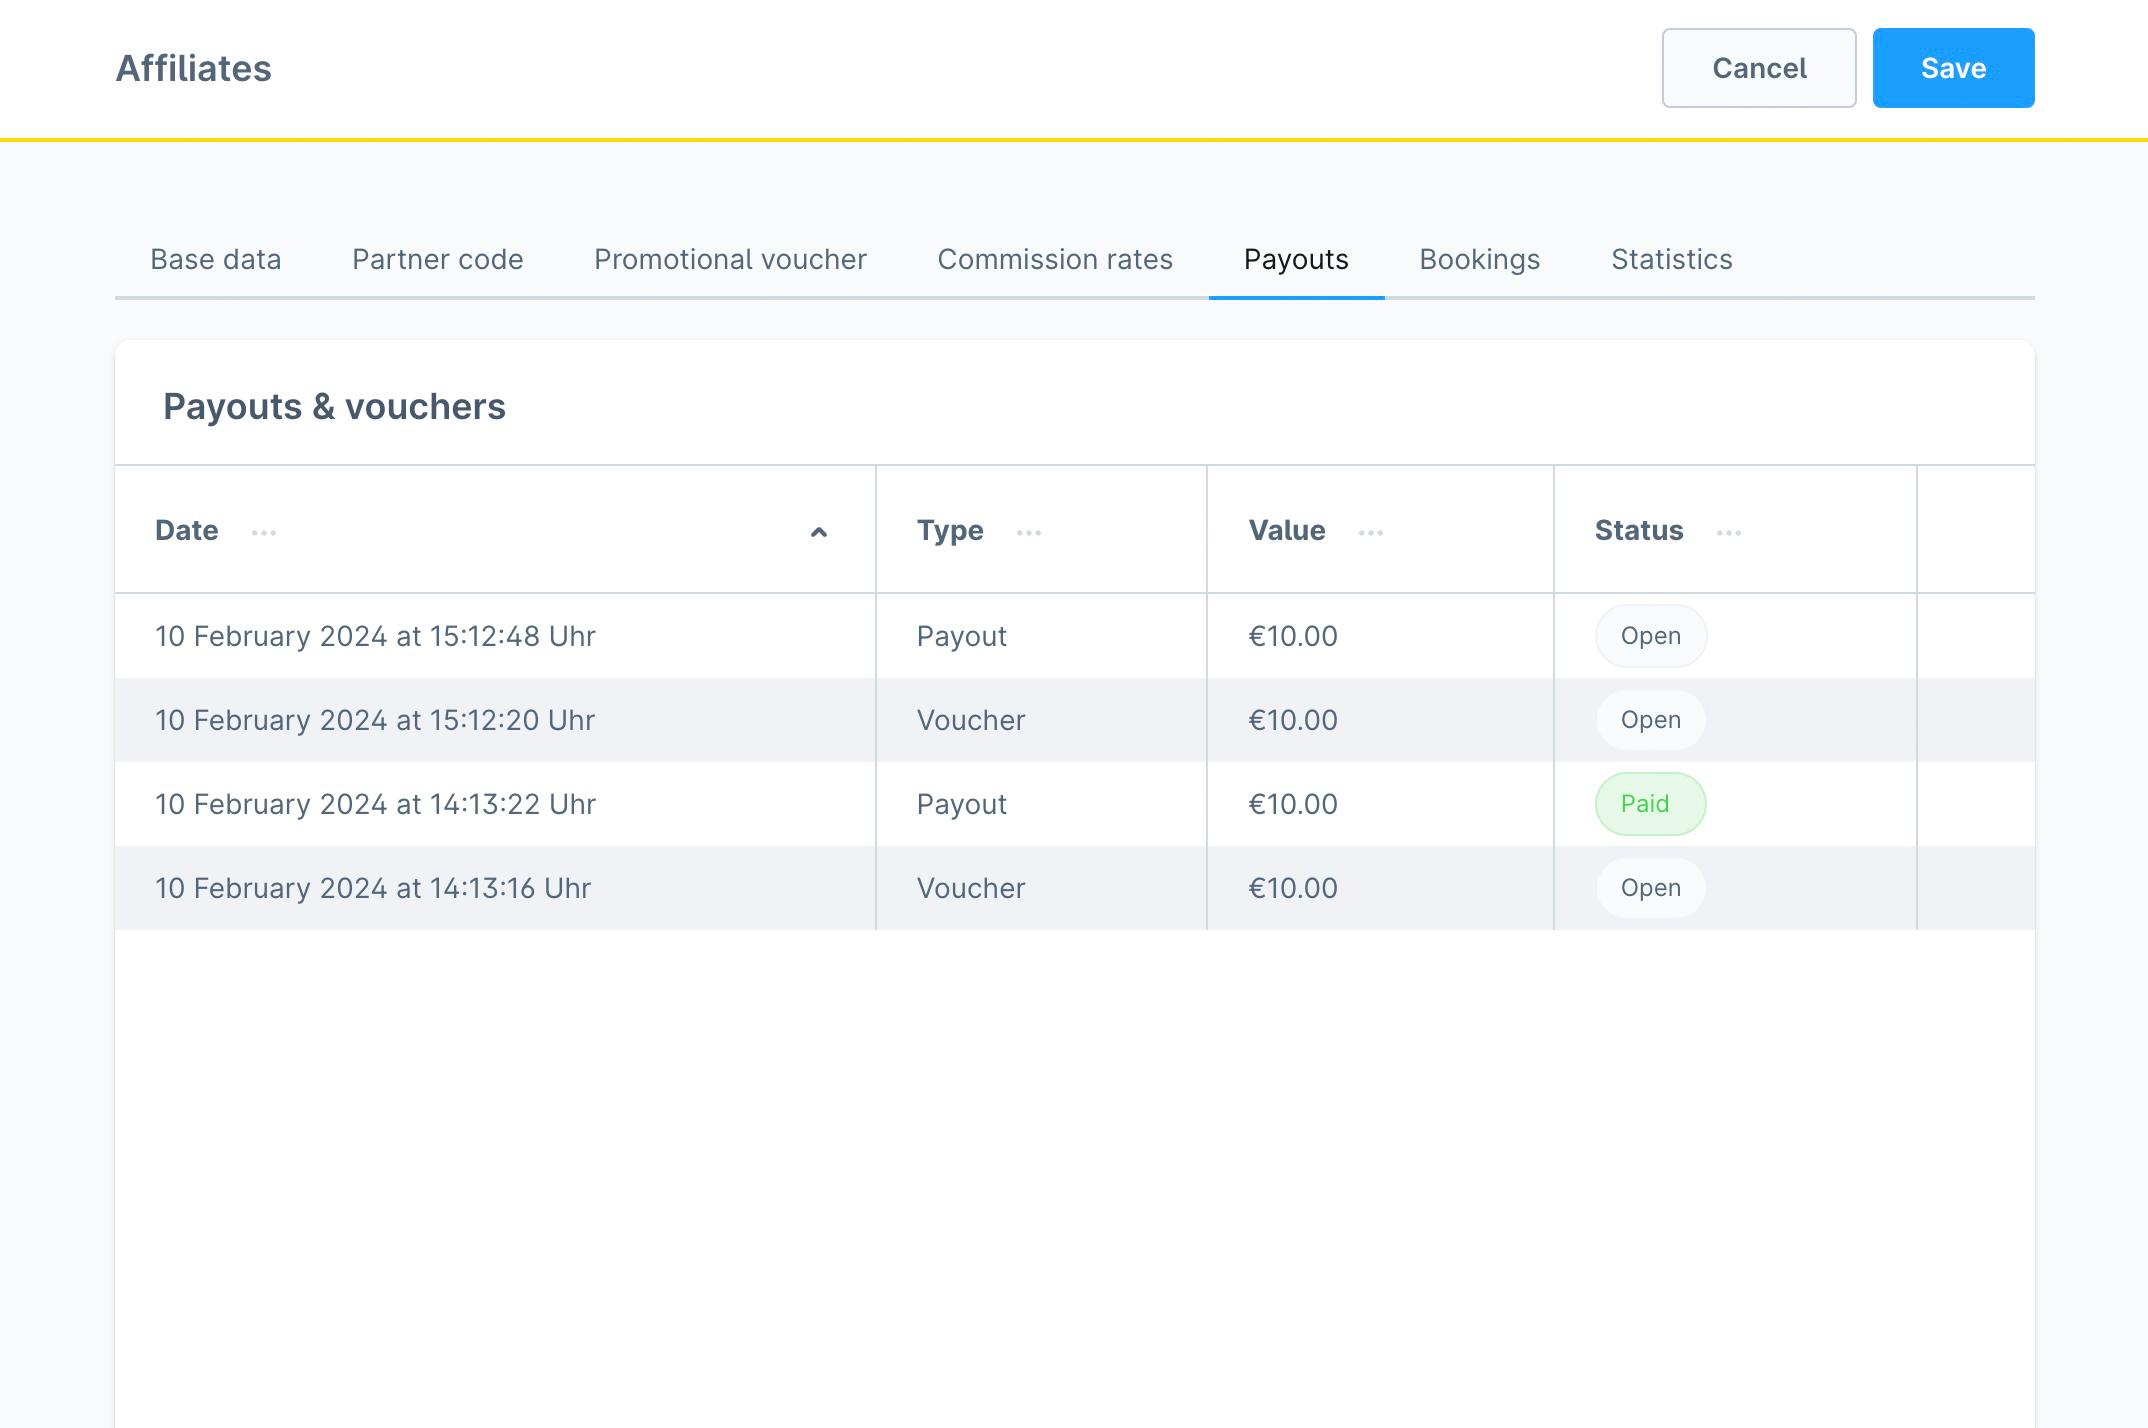This screenshot has width=2148, height=1428.
Task: Switch to the Partner code tab
Action: pyautogui.click(x=438, y=259)
